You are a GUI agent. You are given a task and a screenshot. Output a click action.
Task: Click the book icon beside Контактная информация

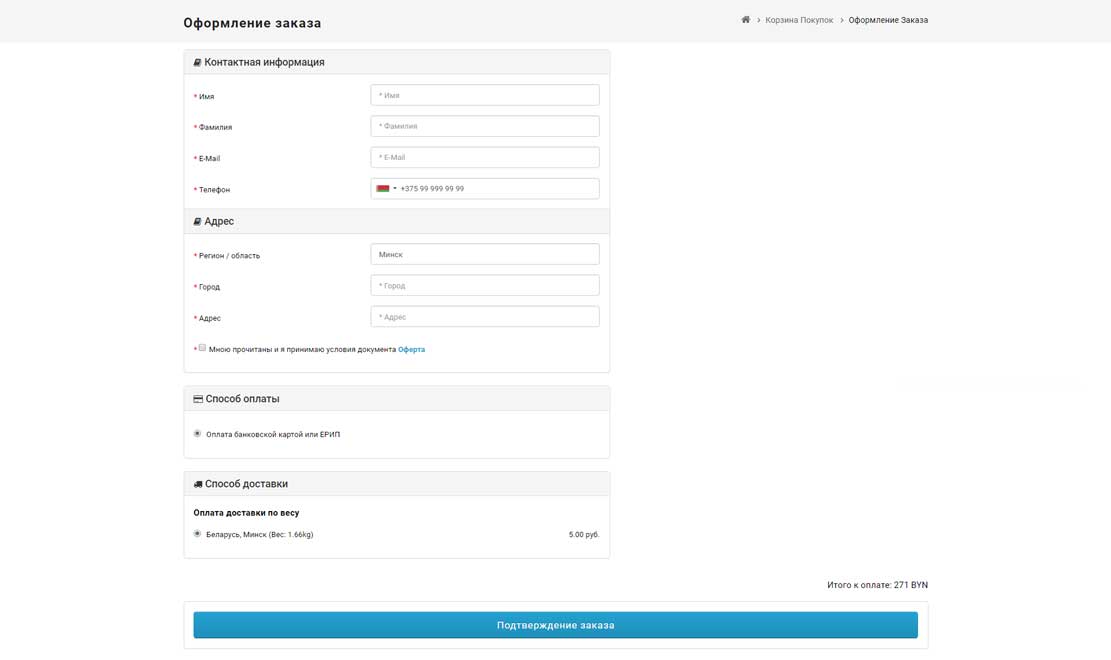[x=197, y=62]
